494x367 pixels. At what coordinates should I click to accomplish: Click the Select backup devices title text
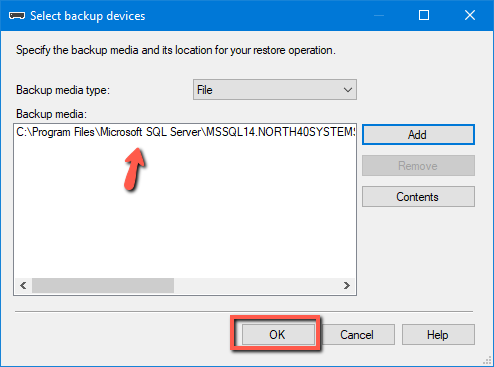[88, 16]
